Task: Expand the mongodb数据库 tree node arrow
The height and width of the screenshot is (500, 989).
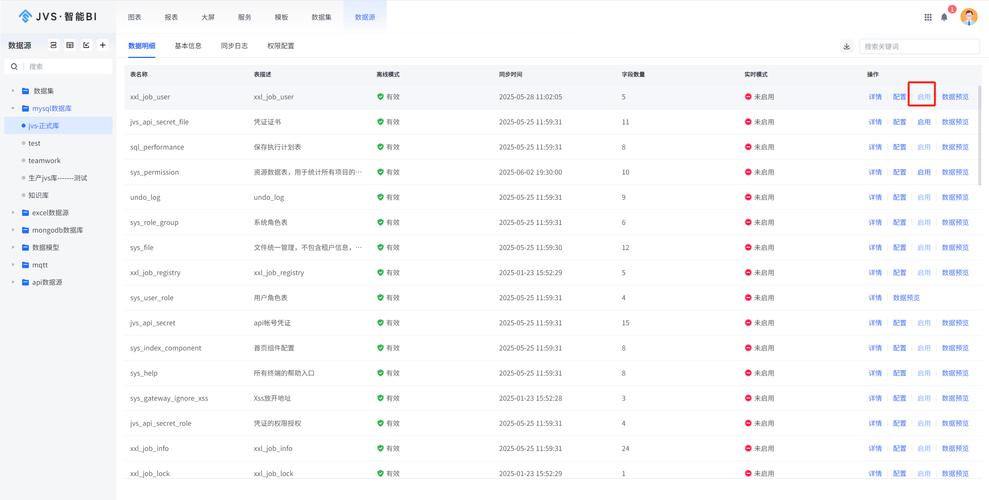Action: click(x=13, y=230)
